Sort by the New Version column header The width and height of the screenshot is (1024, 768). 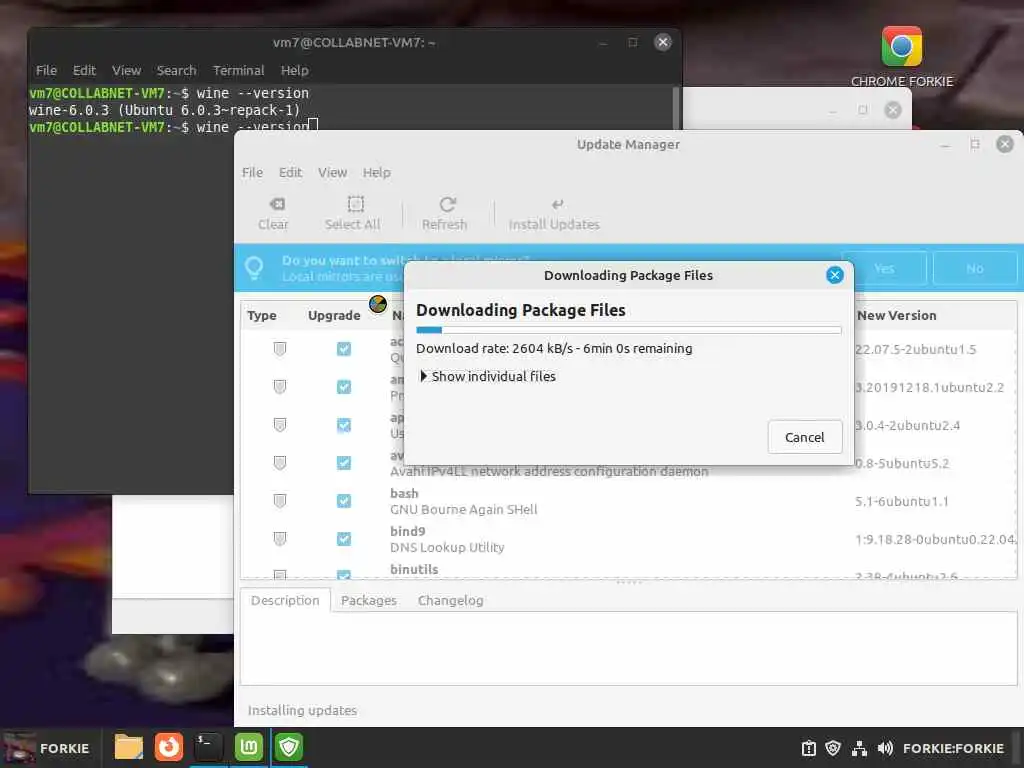click(x=897, y=315)
